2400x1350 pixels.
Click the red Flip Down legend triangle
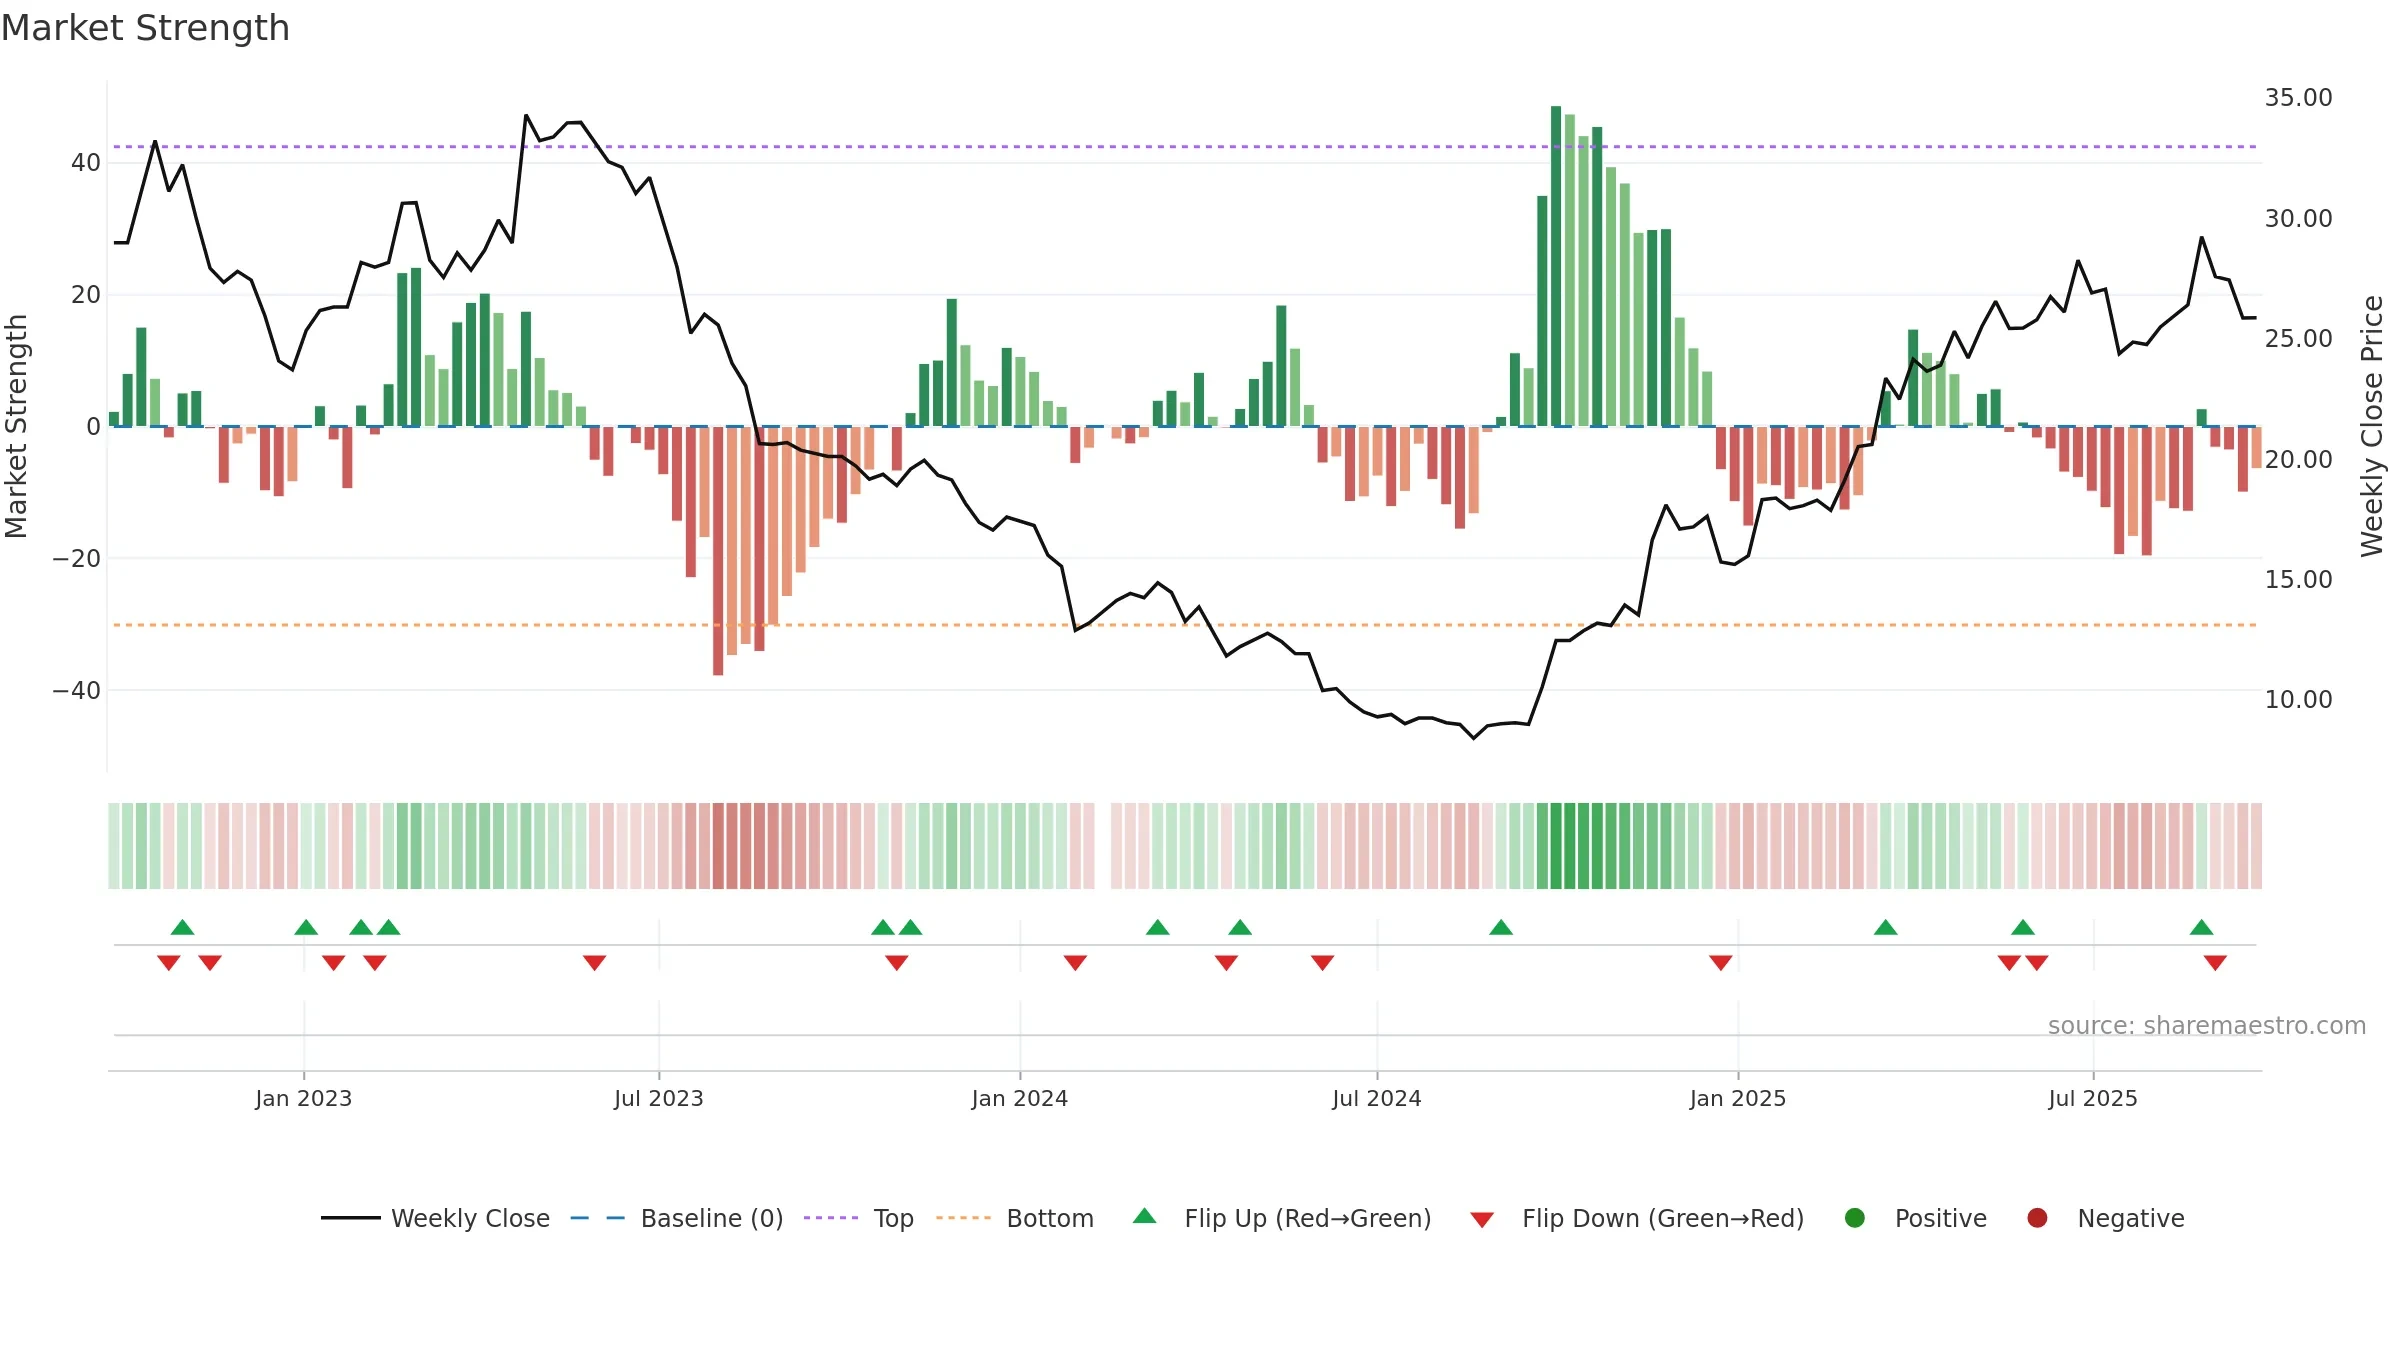click(1482, 1219)
